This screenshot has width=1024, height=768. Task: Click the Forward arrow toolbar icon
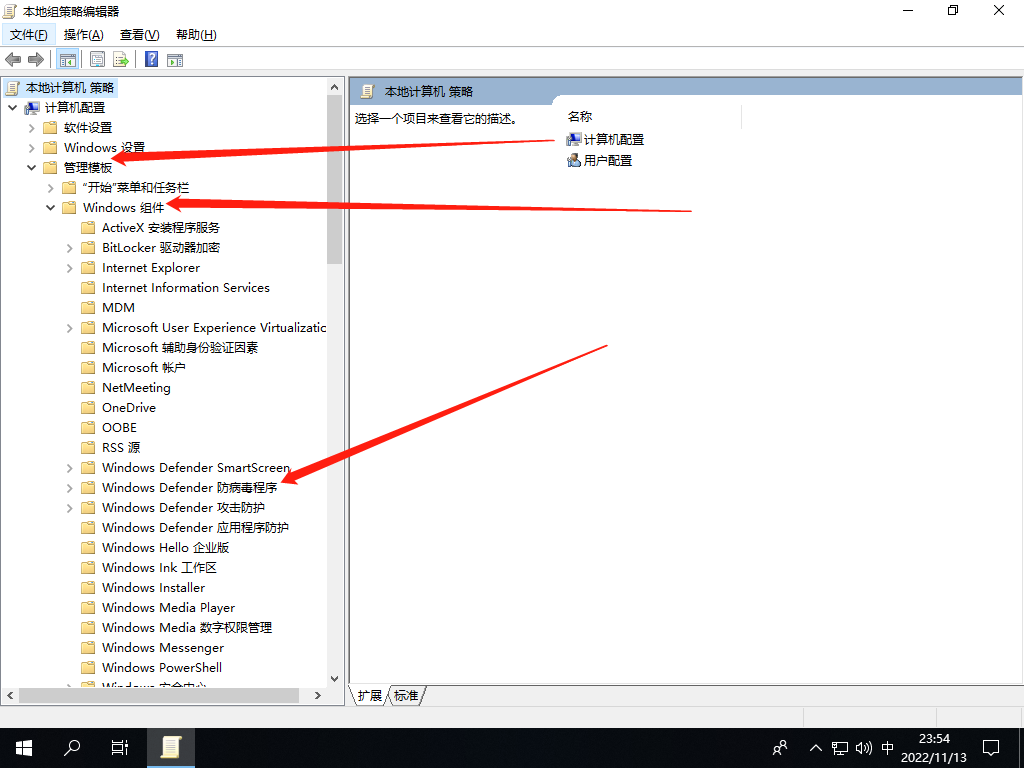[x=36, y=59]
